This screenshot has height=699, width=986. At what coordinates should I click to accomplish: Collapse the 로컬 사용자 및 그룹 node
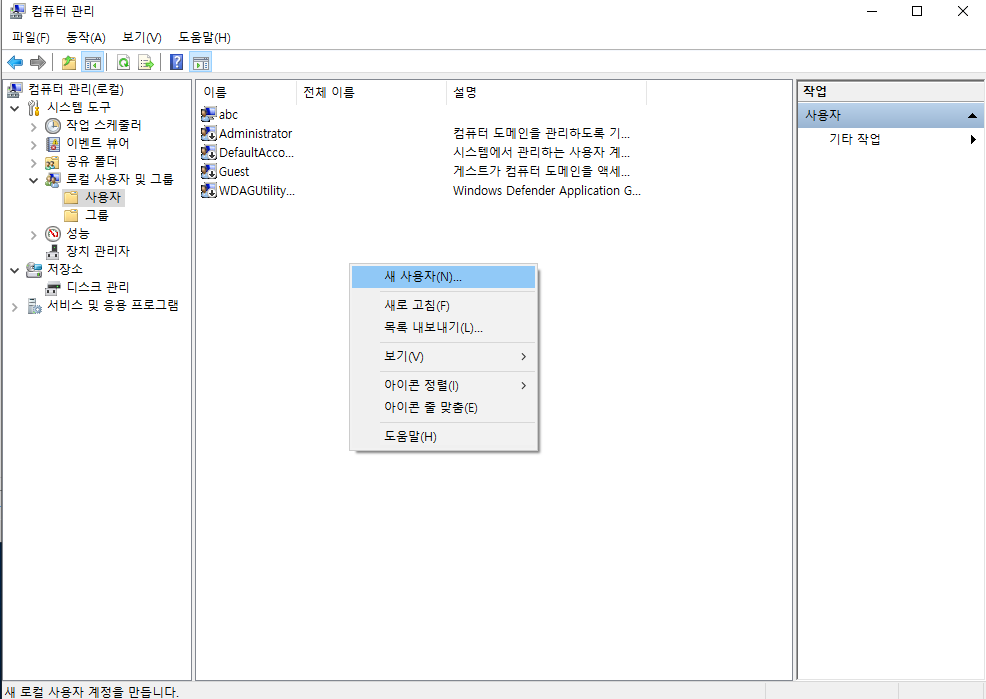(x=33, y=180)
